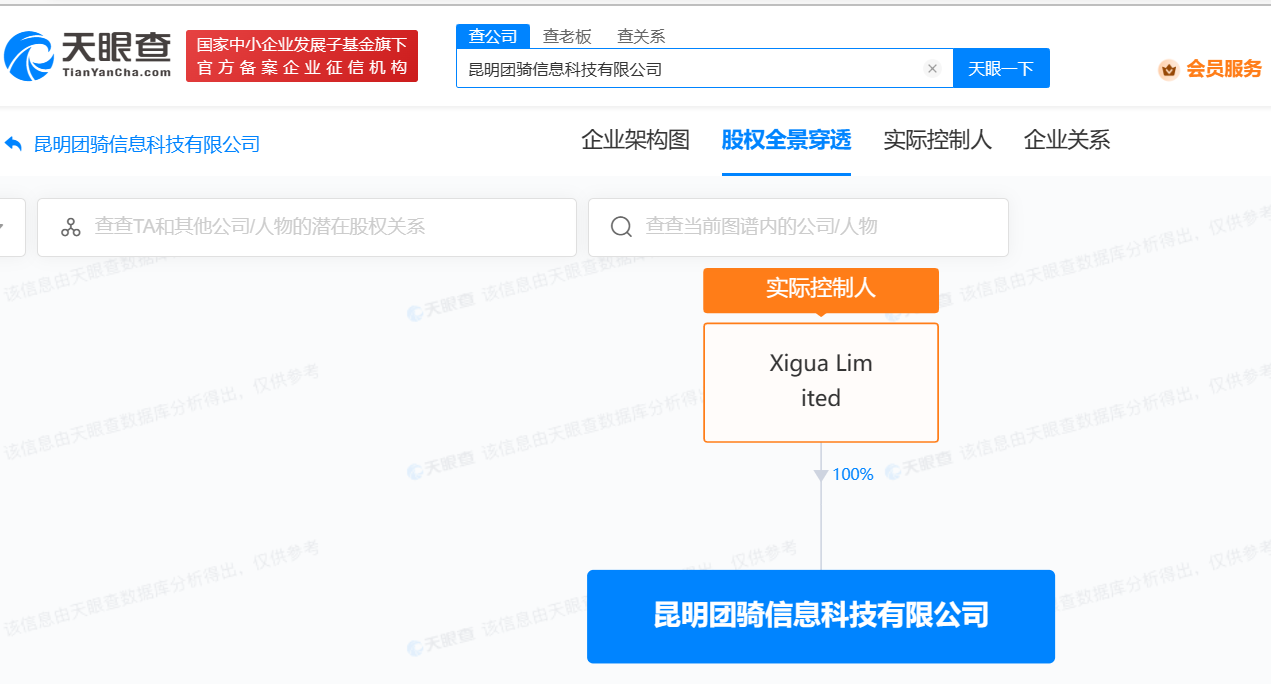The width and height of the screenshot is (1271, 684).
Task: Click the 查查当前图谱内的公司/人物 input field
Action: point(810,227)
